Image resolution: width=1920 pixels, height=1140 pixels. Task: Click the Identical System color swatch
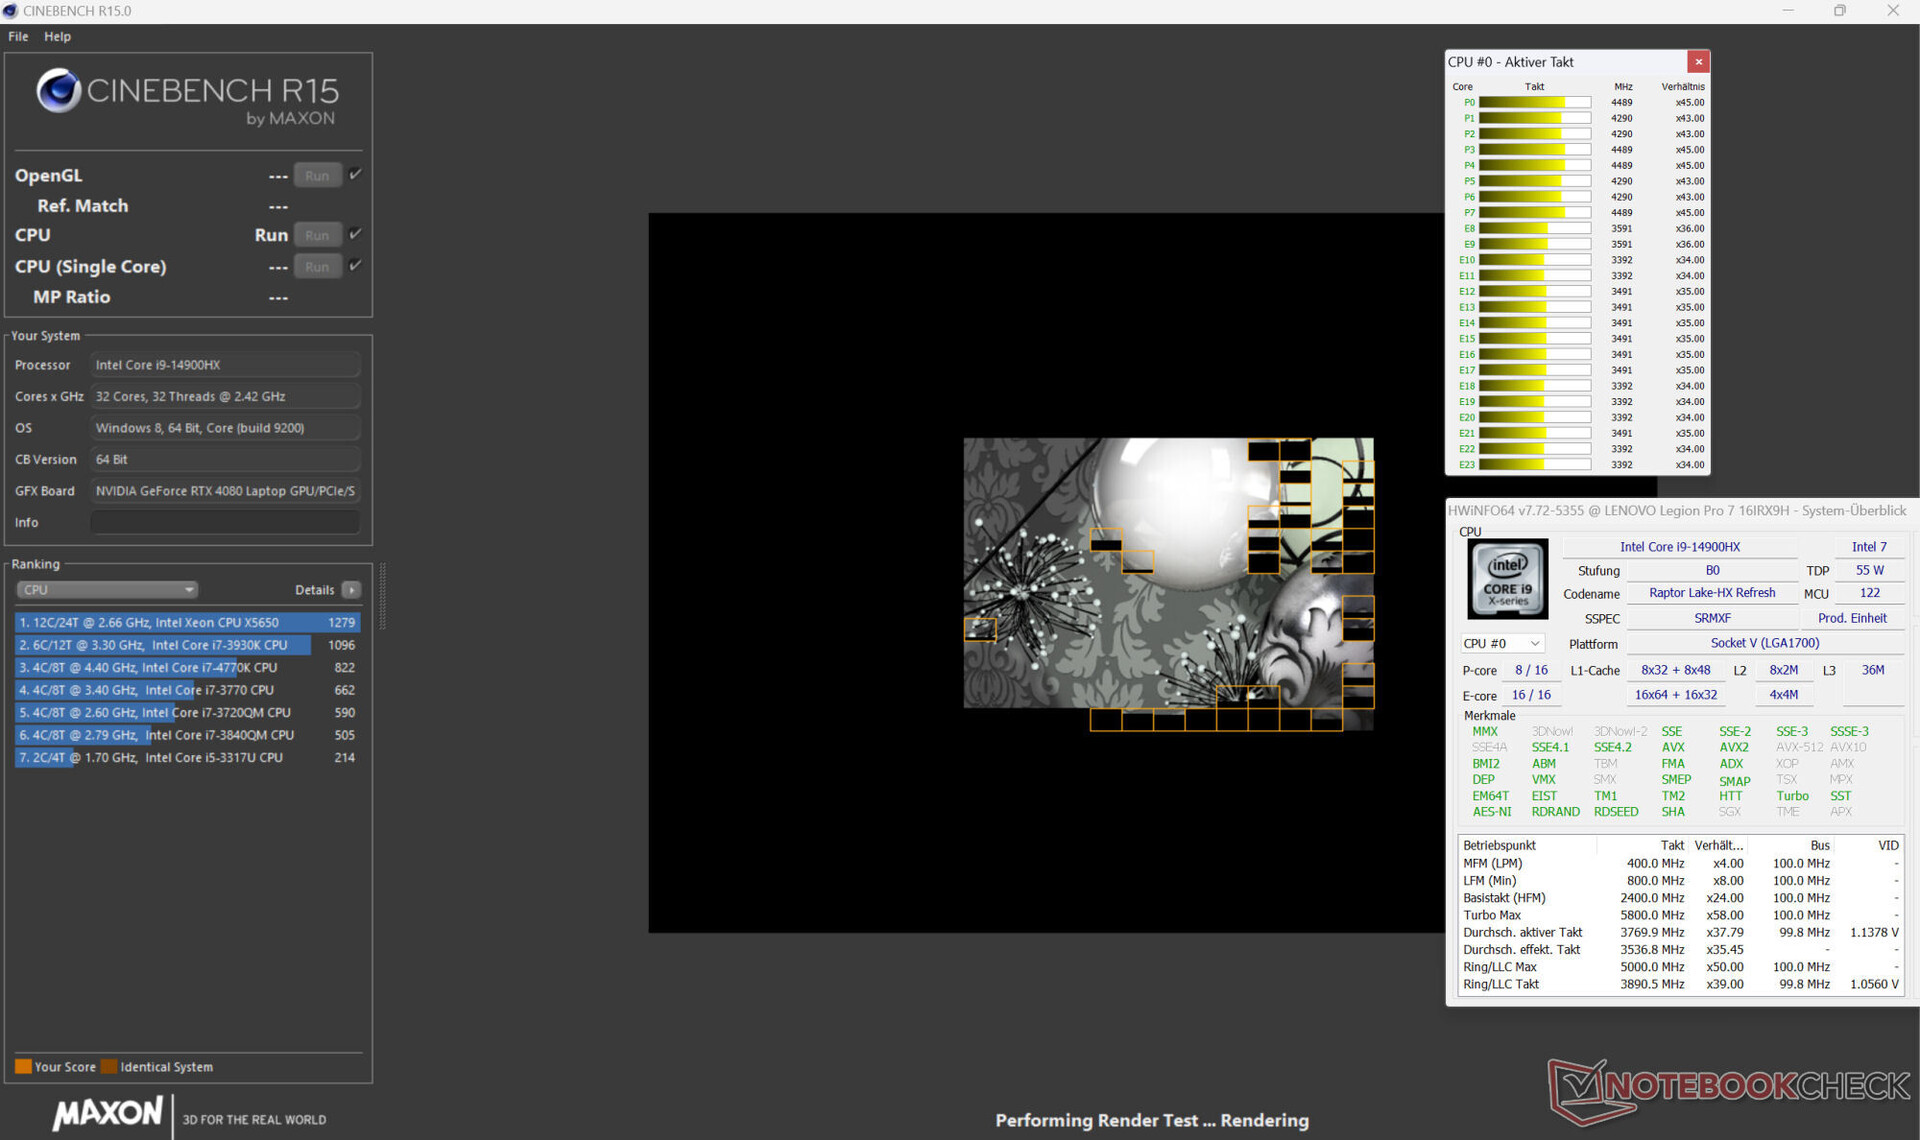tap(109, 1066)
